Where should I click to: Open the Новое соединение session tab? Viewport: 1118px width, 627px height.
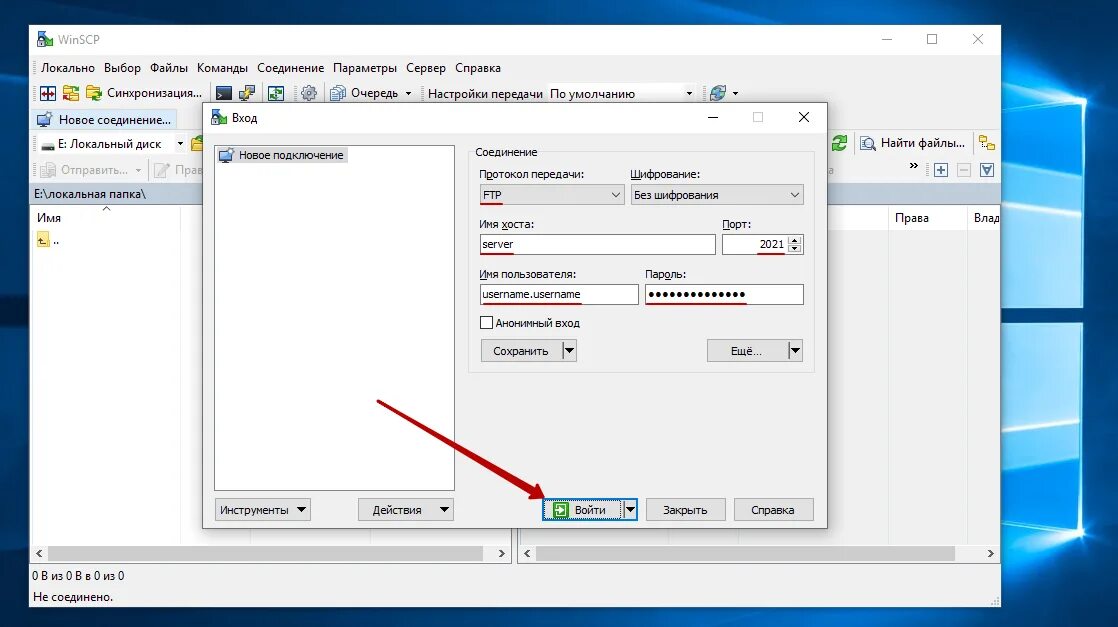tap(104, 120)
